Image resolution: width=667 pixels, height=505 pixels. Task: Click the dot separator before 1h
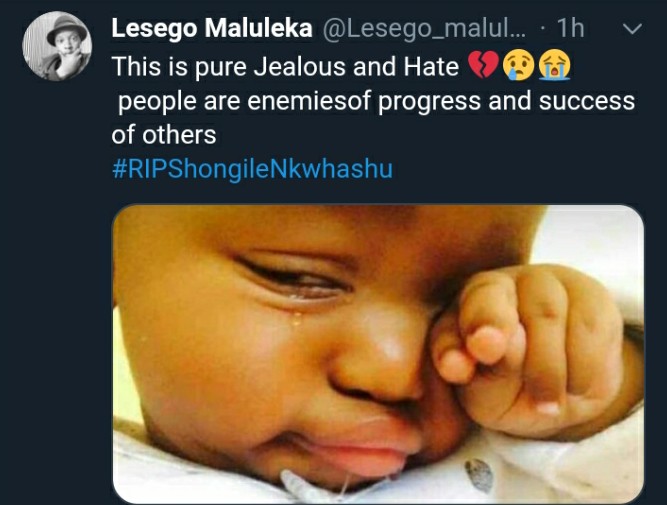[542, 29]
